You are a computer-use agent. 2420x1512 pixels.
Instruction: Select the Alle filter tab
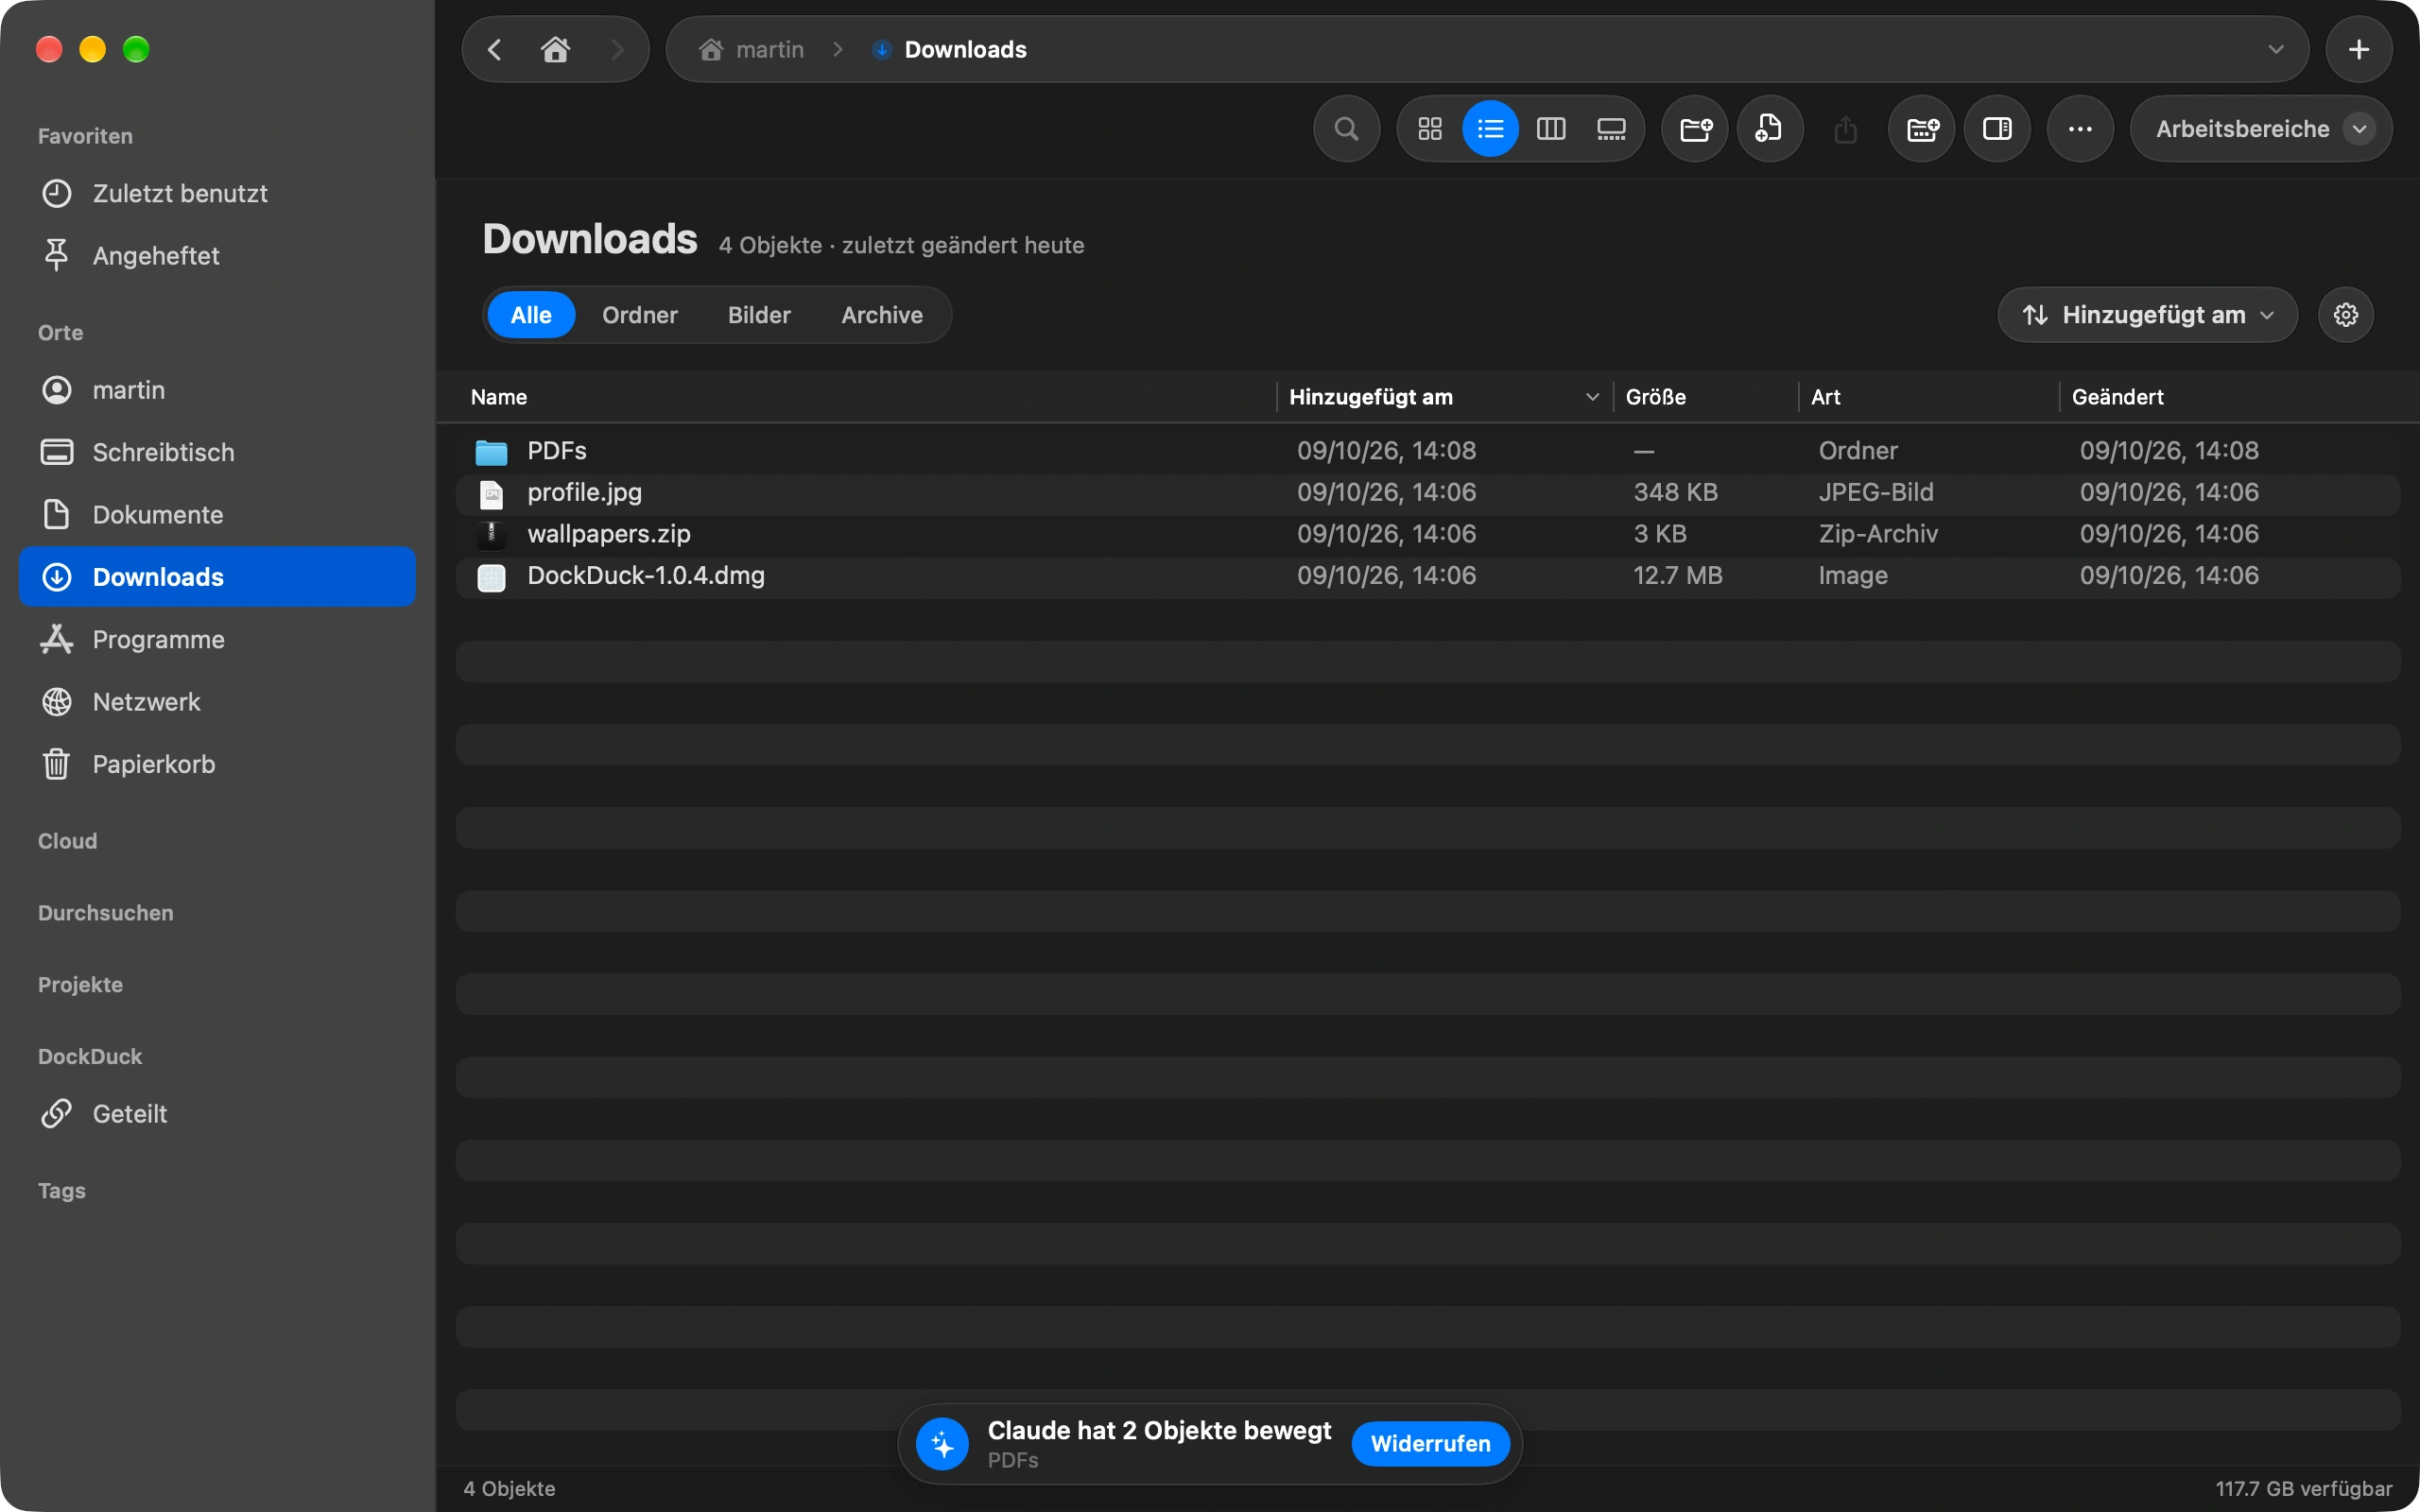click(x=531, y=315)
